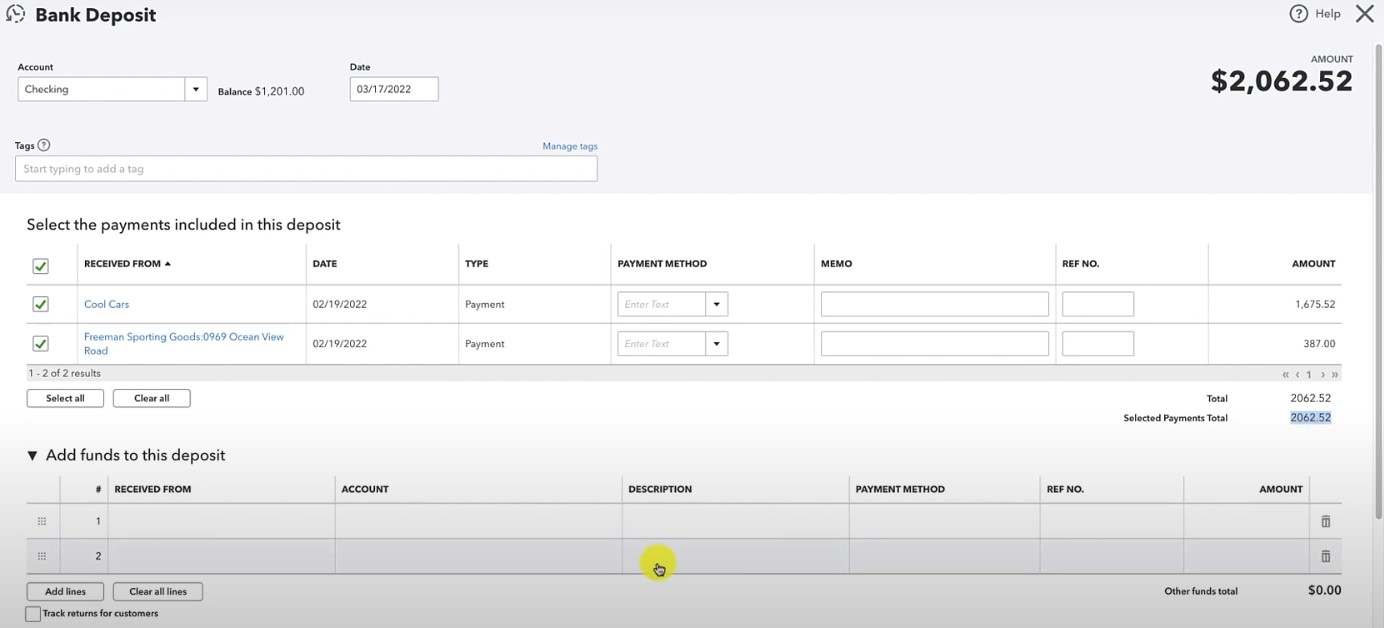
Task: Click the Manage tags link
Action: click(x=570, y=146)
